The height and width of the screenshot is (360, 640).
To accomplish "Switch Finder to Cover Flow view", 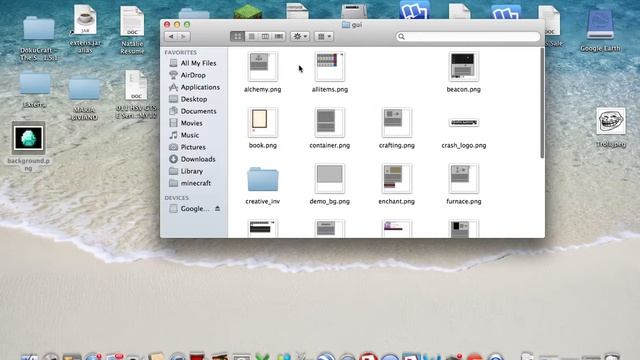I will click(279, 36).
